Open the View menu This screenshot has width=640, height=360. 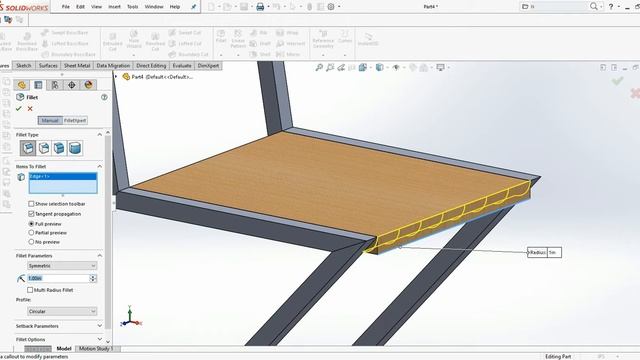tap(96, 7)
